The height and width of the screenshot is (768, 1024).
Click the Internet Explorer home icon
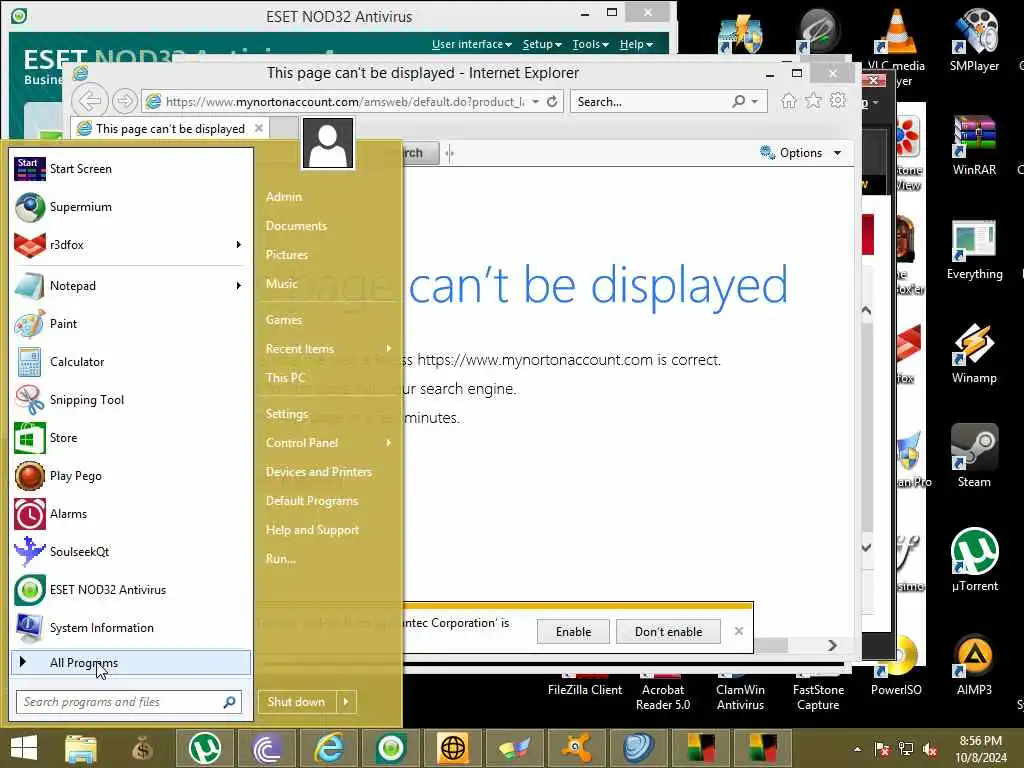(x=789, y=101)
